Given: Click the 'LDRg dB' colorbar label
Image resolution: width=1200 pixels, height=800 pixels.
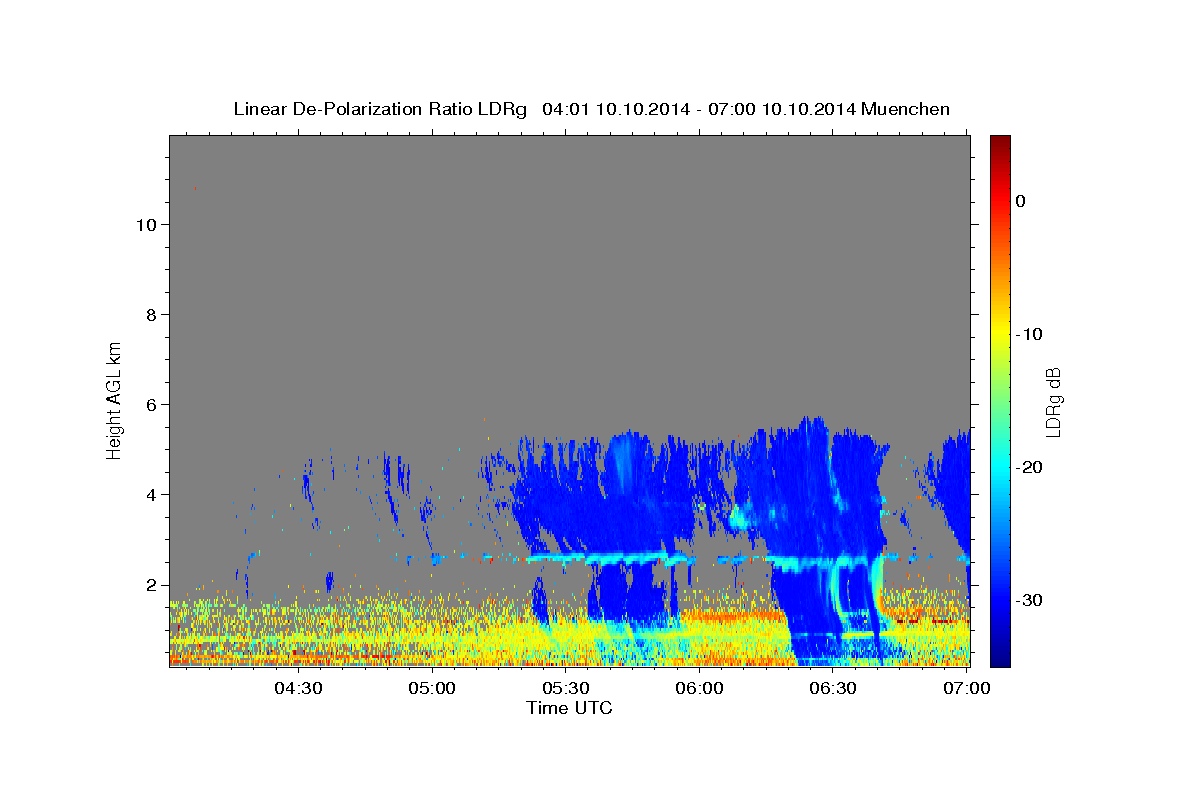Looking at the screenshot, I should pyautogui.click(x=1053, y=401).
